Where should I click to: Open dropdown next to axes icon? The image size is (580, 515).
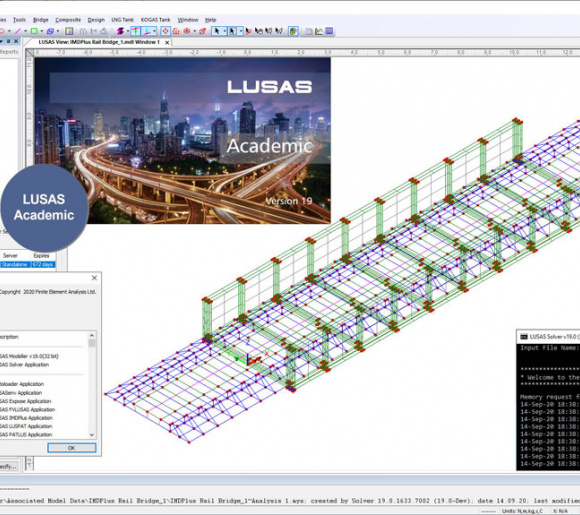click(154, 31)
